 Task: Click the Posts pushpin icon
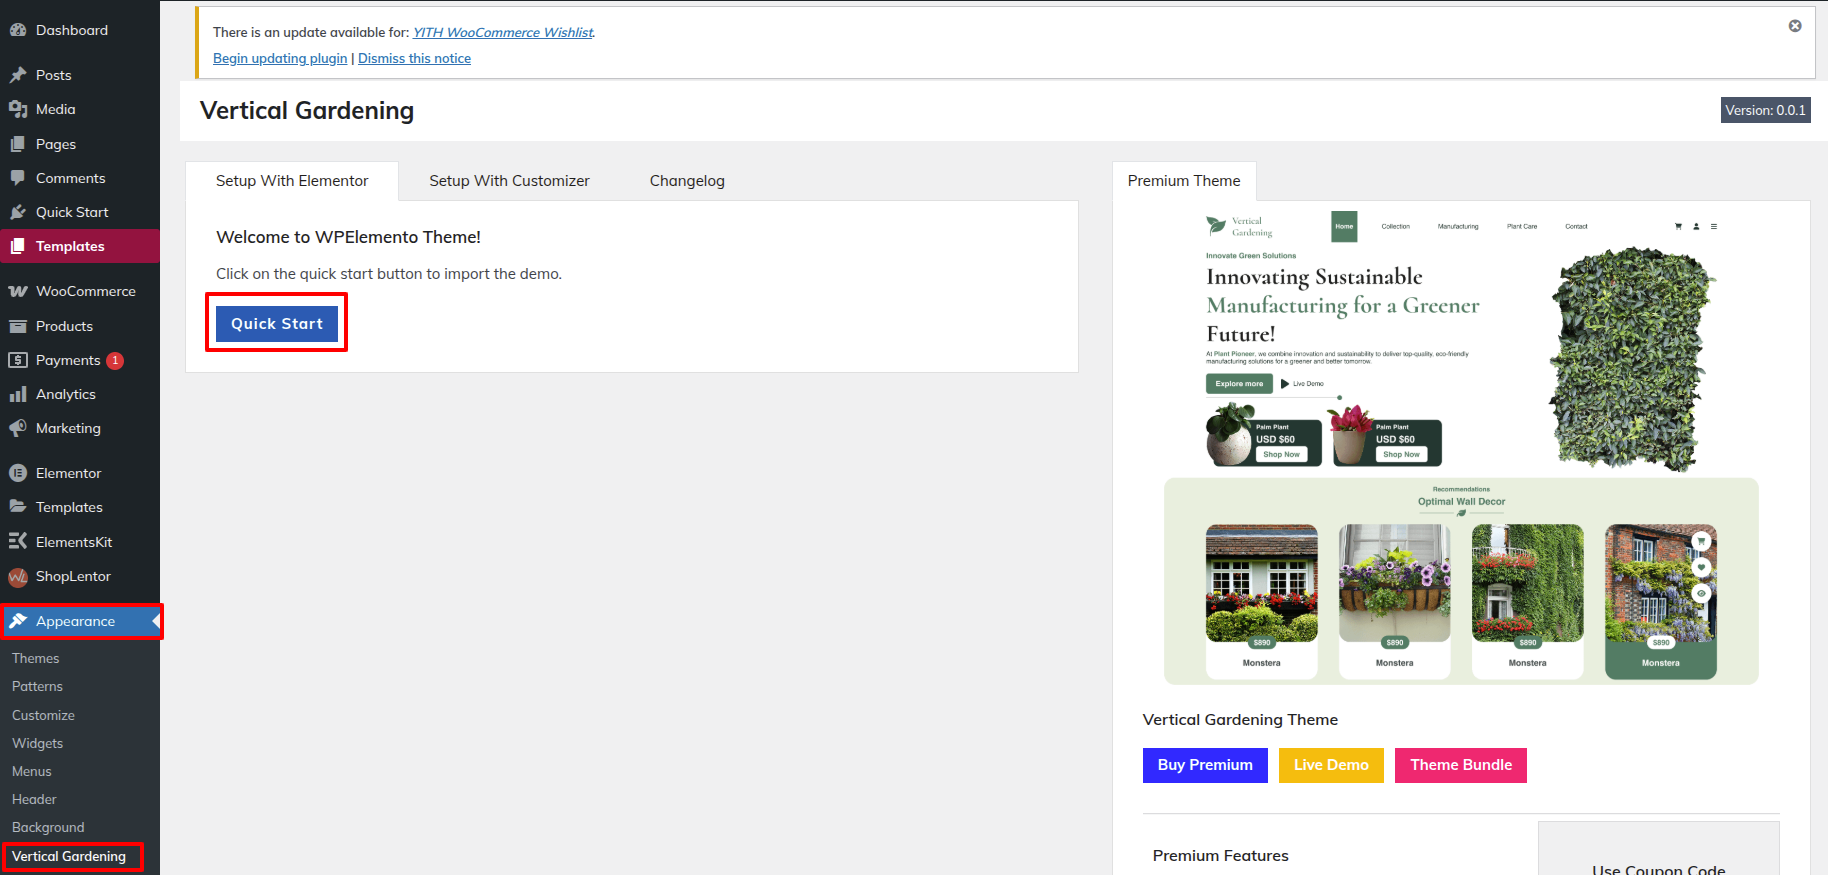[18, 75]
